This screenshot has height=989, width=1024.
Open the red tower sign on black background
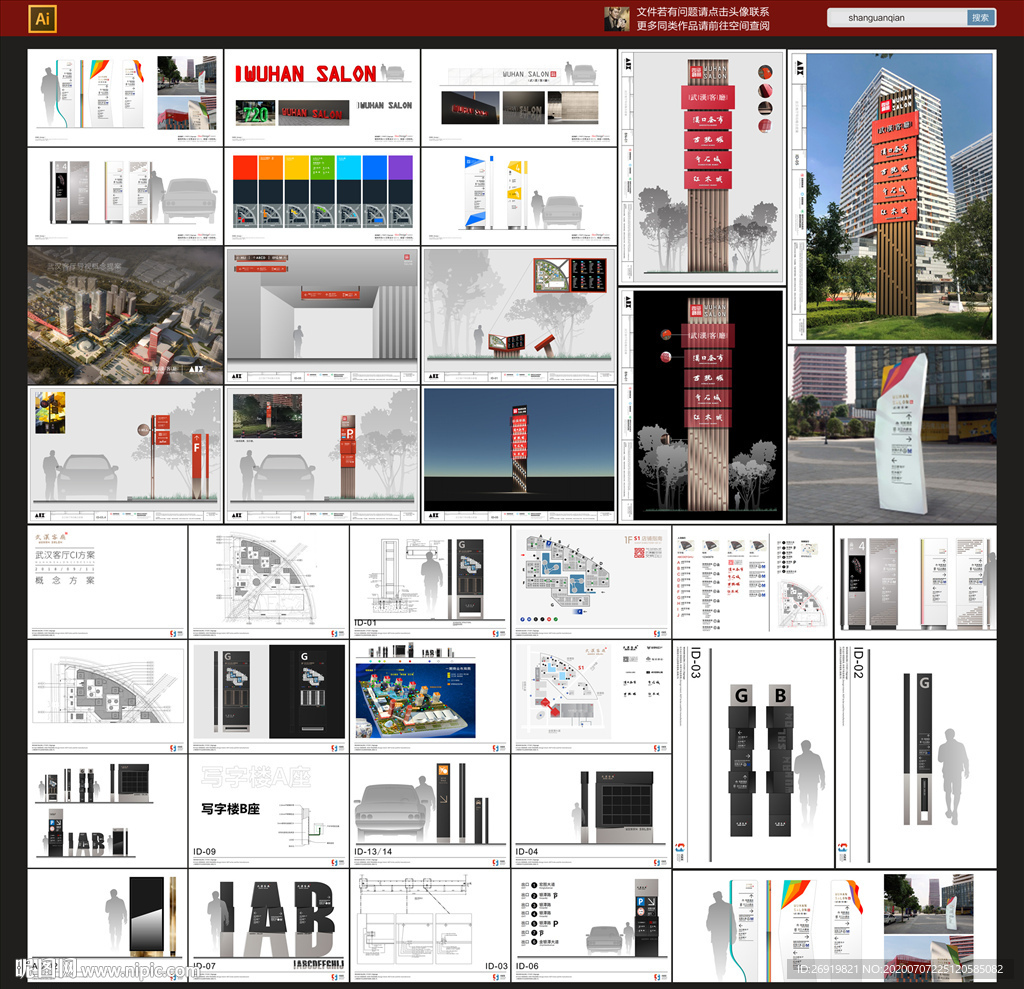pyautogui.click(x=702, y=405)
